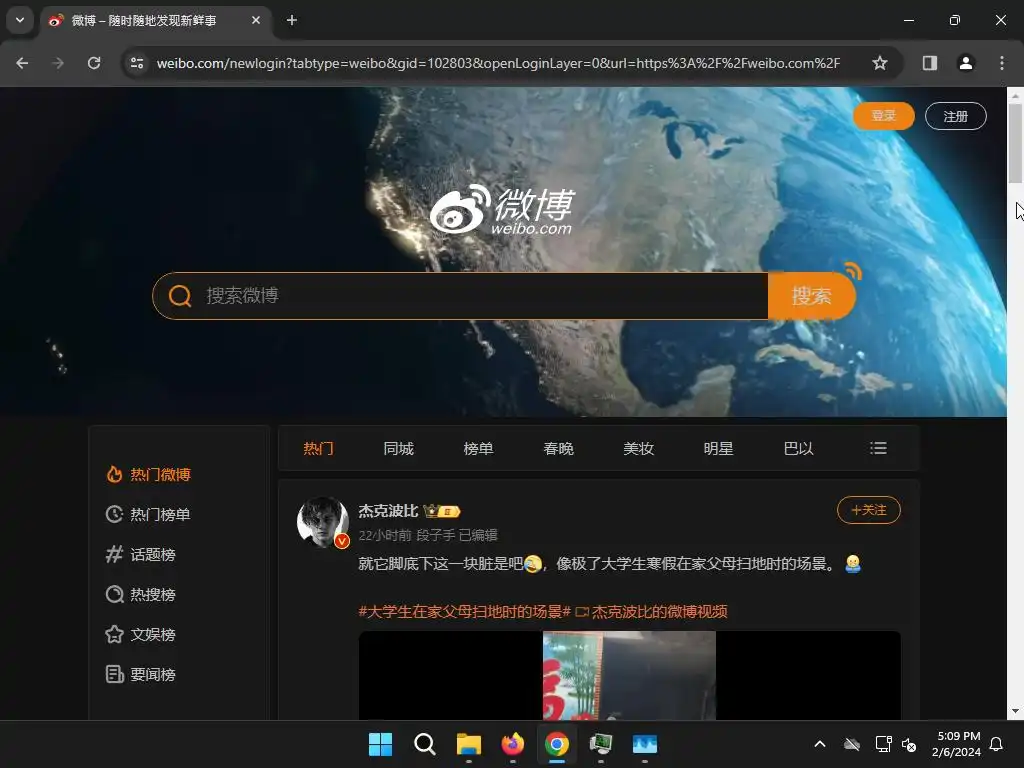The height and width of the screenshot is (768, 1024).
Task: Expand more channel categories list icon
Action: 878,448
